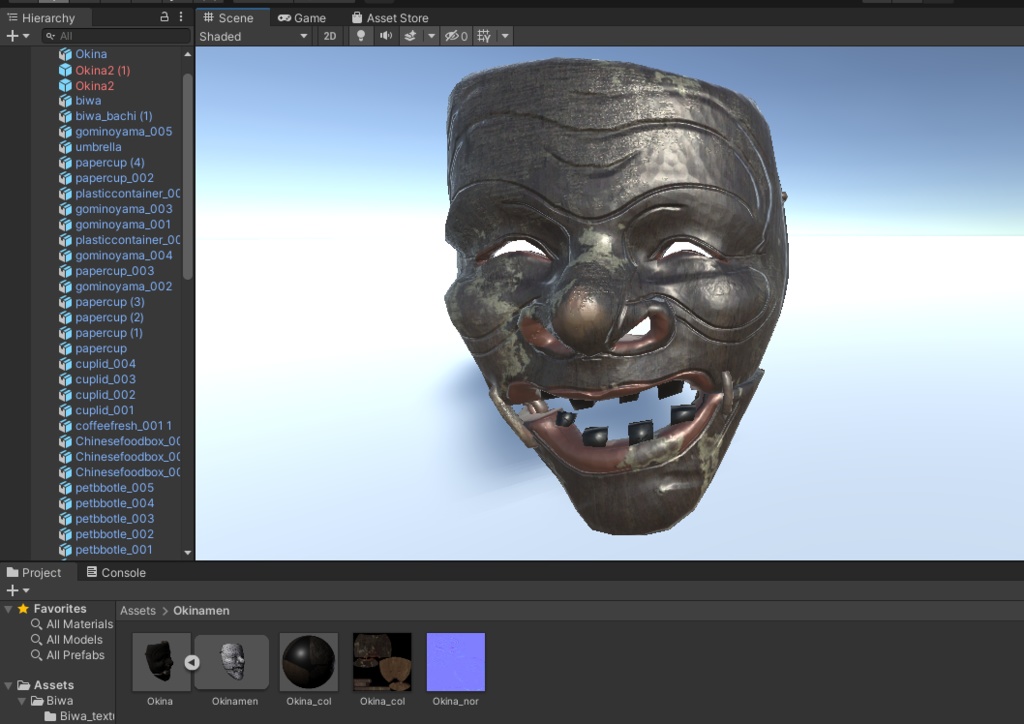Enable 2D view mode

pyautogui.click(x=330, y=36)
